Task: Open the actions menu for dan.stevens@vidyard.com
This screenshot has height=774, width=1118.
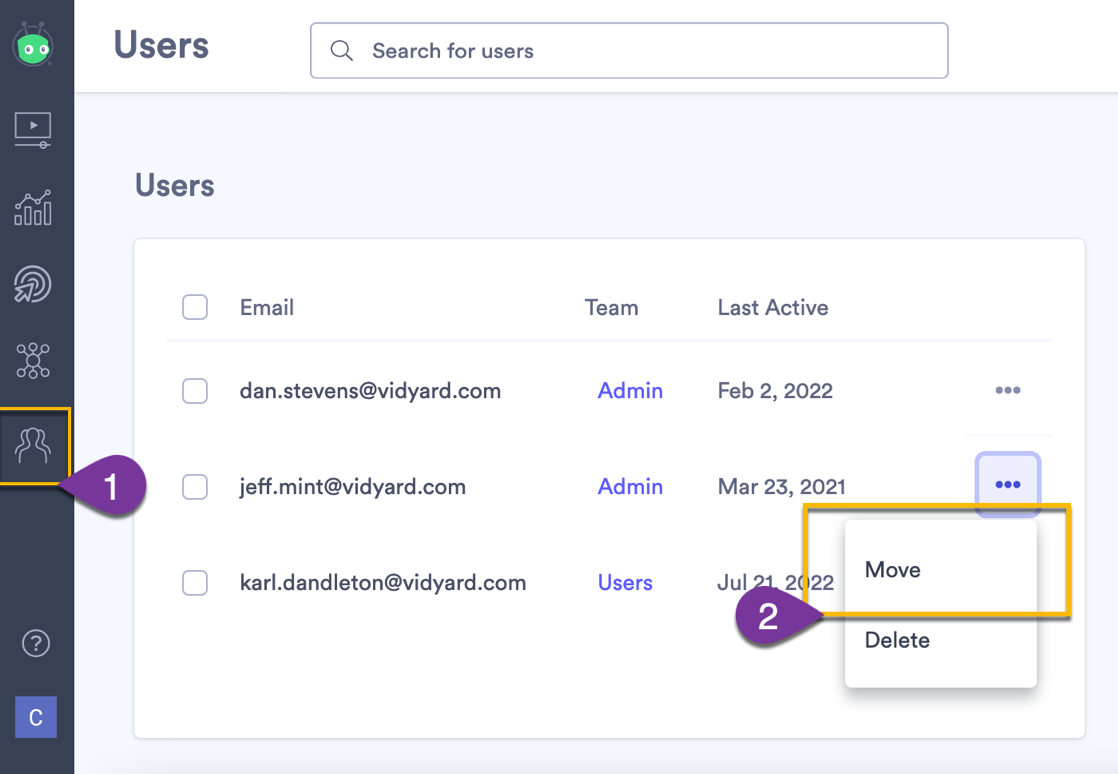Action: [1007, 390]
